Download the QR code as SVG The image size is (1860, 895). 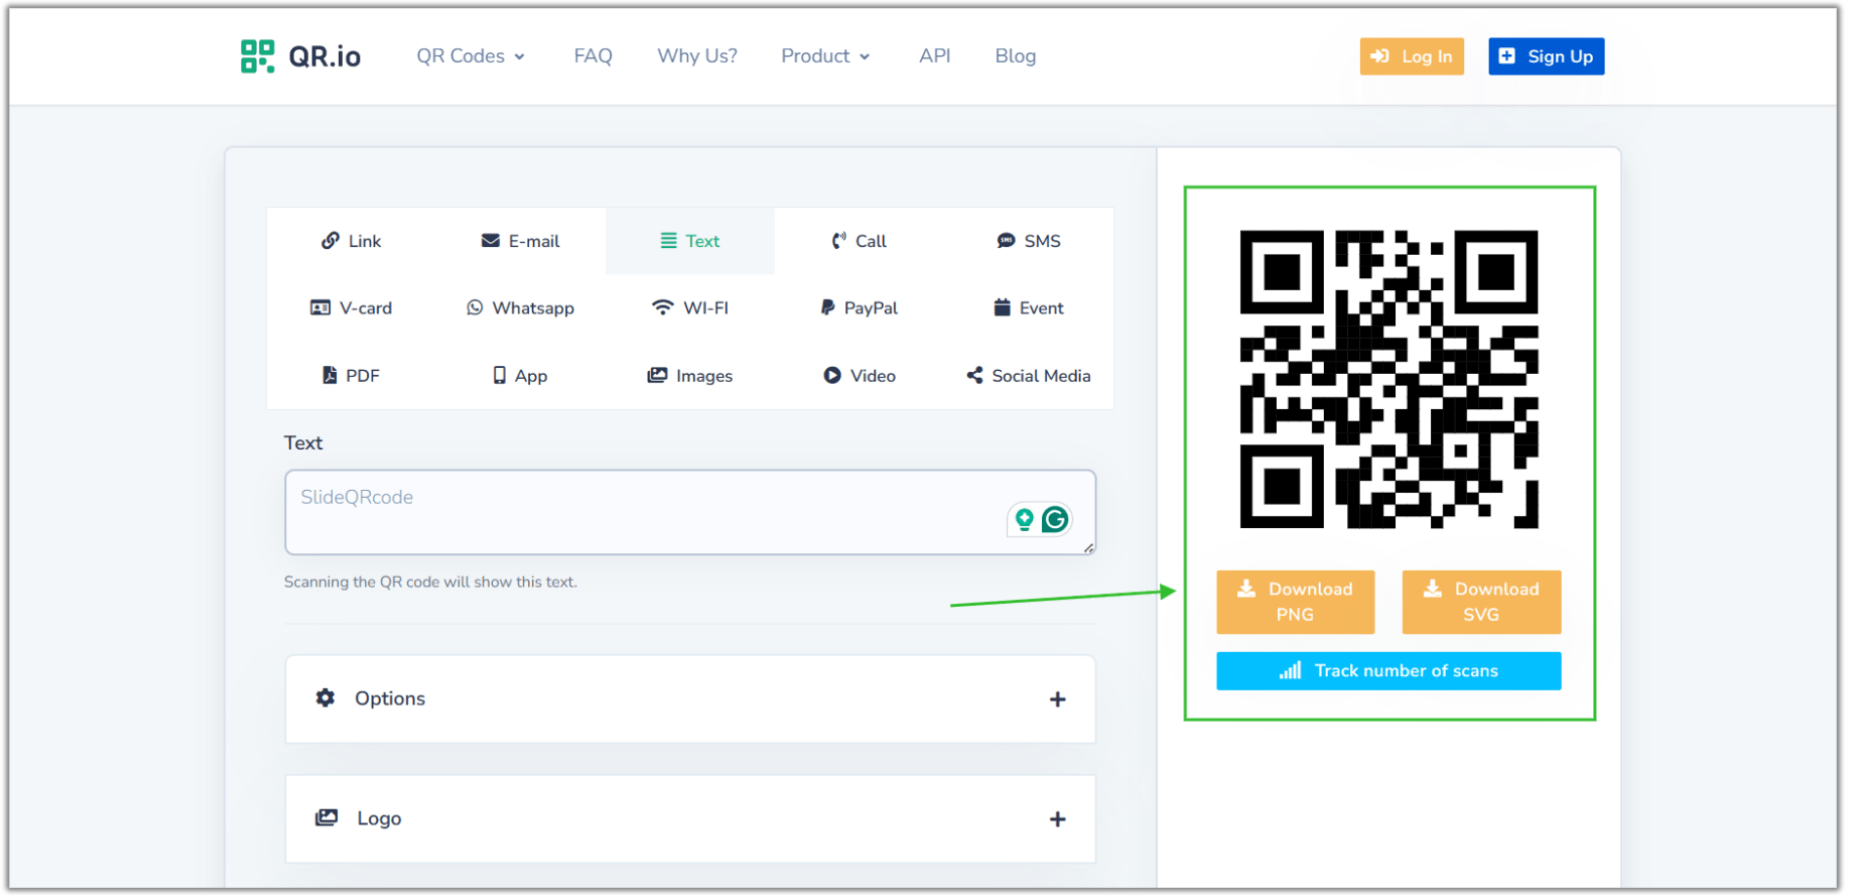[x=1481, y=602]
